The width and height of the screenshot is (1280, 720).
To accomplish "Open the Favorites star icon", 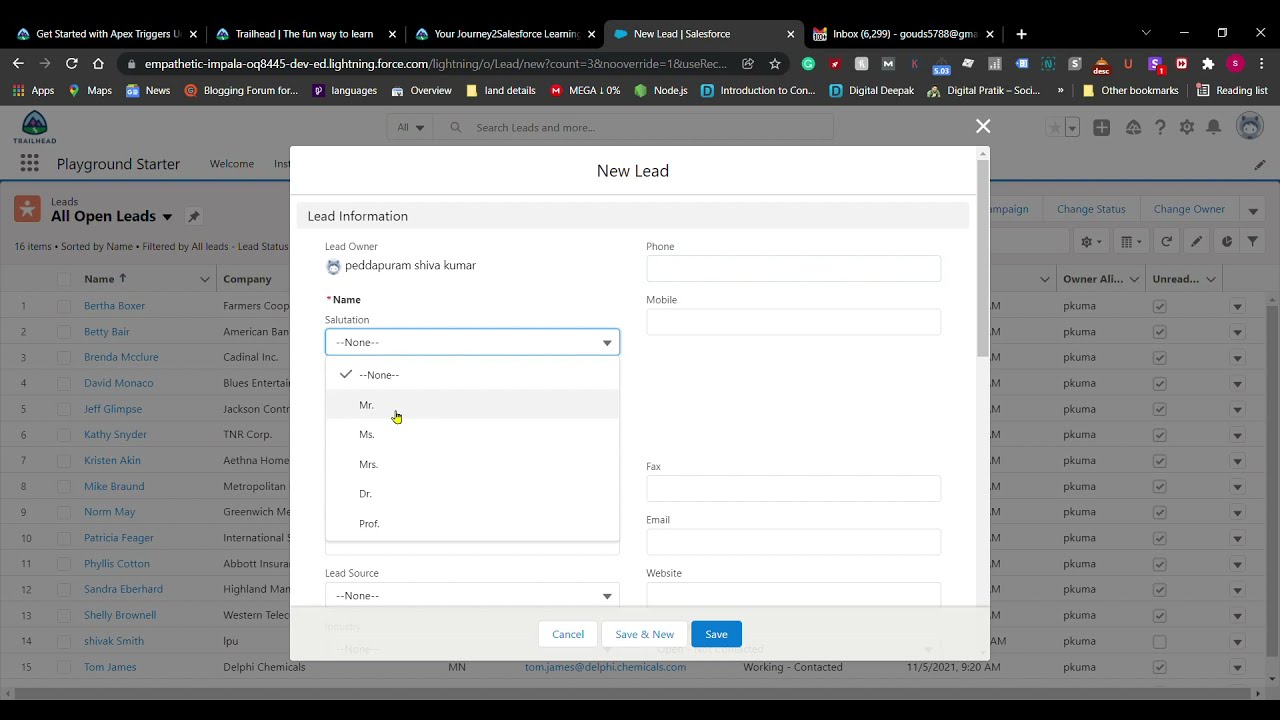I will pos(1055,128).
